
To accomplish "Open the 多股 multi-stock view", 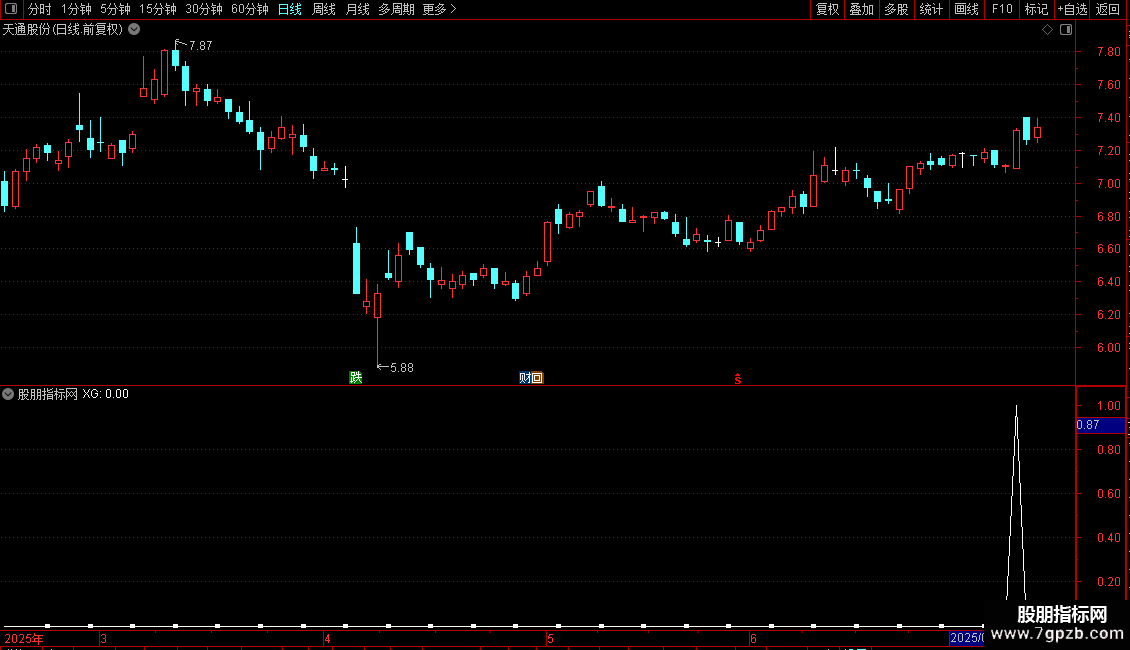I will 896,9.
